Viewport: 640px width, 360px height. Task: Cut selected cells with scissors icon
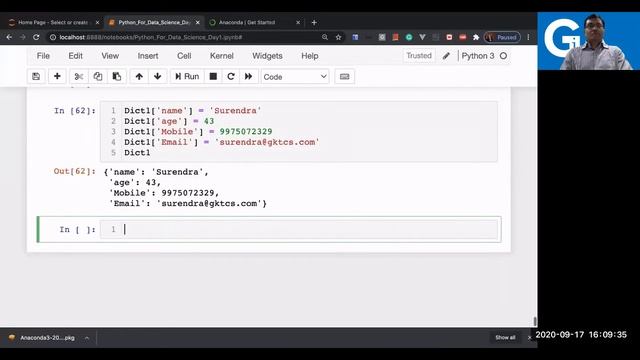(79, 76)
